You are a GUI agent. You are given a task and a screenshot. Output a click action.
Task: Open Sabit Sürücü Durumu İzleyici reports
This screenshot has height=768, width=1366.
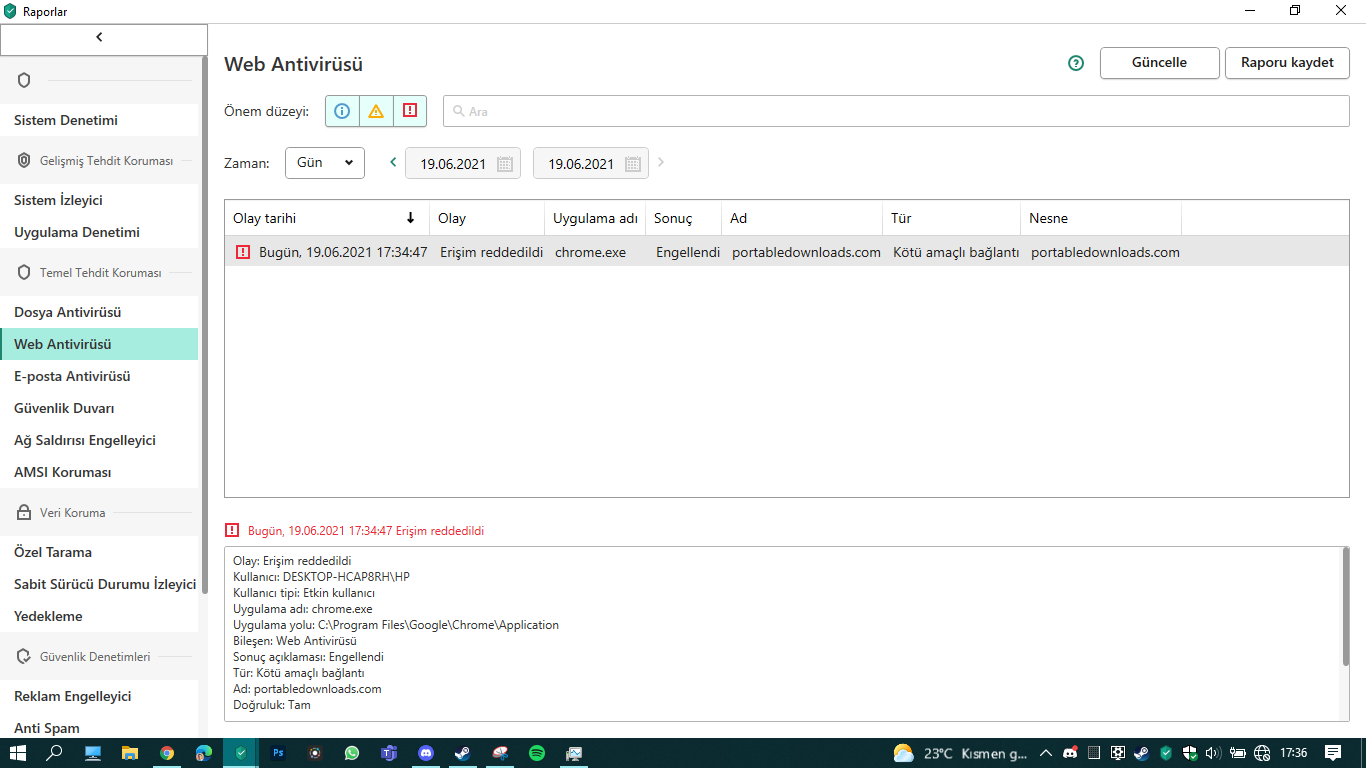point(99,584)
